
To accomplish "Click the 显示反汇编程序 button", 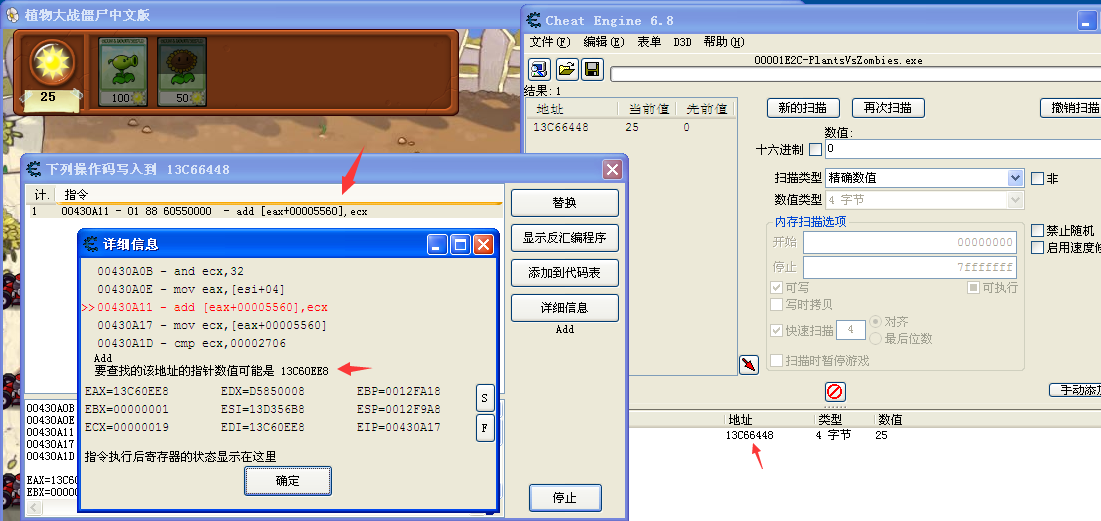I will pos(565,237).
